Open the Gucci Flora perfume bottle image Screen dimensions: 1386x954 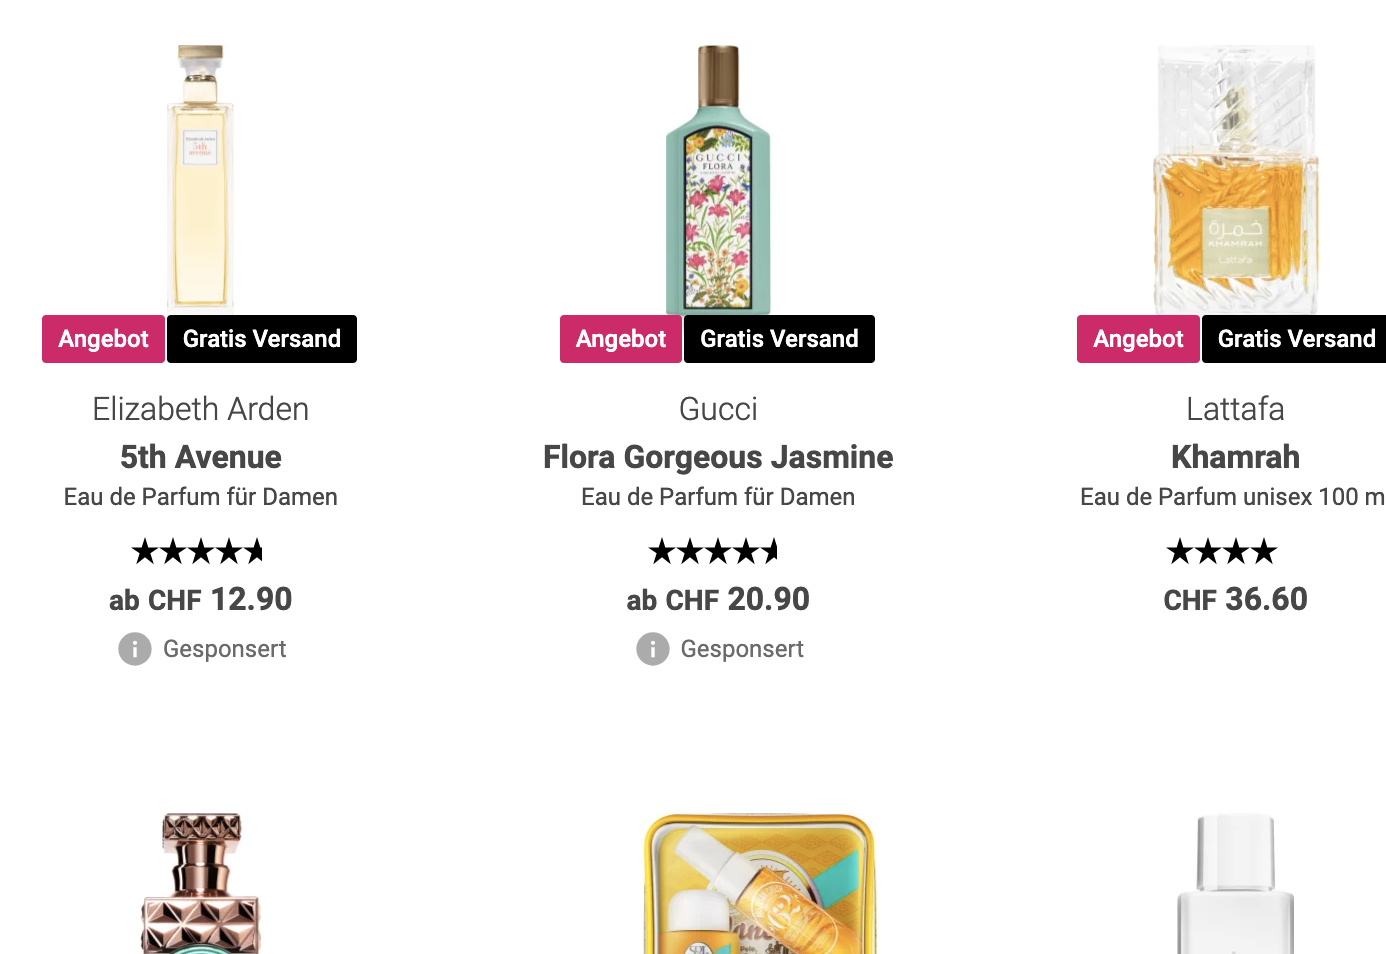(718, 178)
